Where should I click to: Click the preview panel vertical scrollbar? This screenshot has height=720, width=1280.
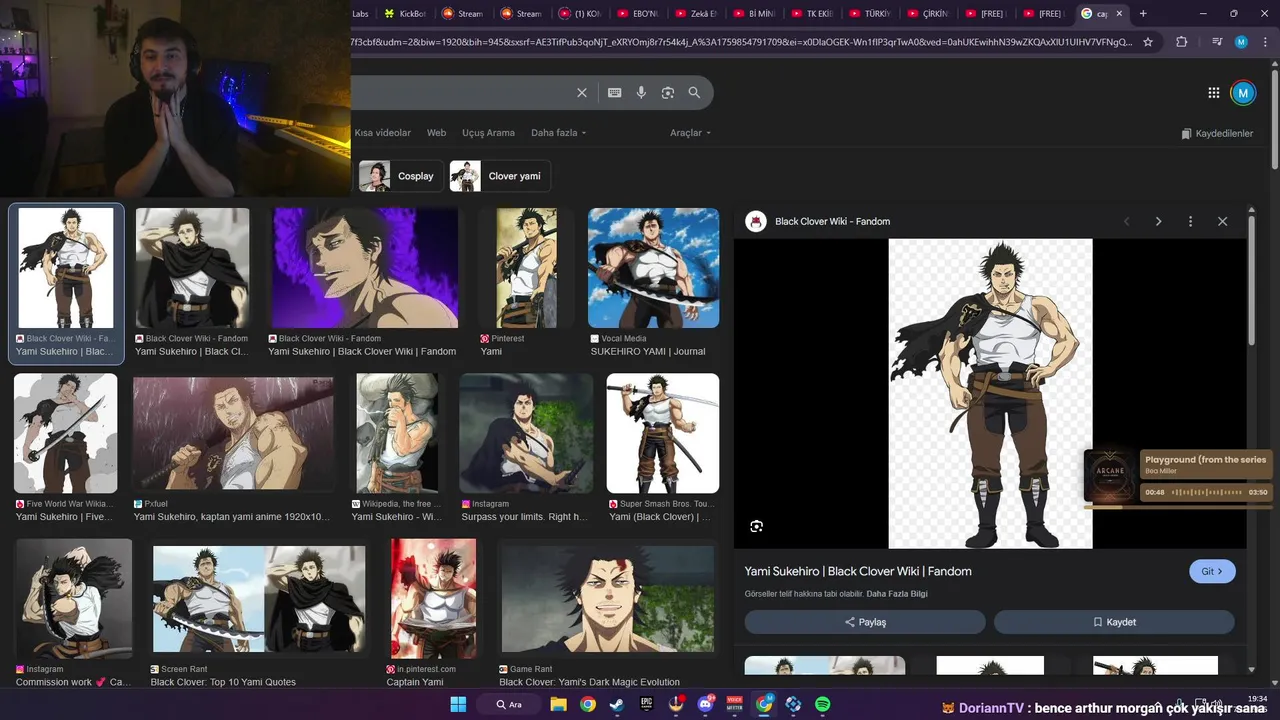[1251, 280]
